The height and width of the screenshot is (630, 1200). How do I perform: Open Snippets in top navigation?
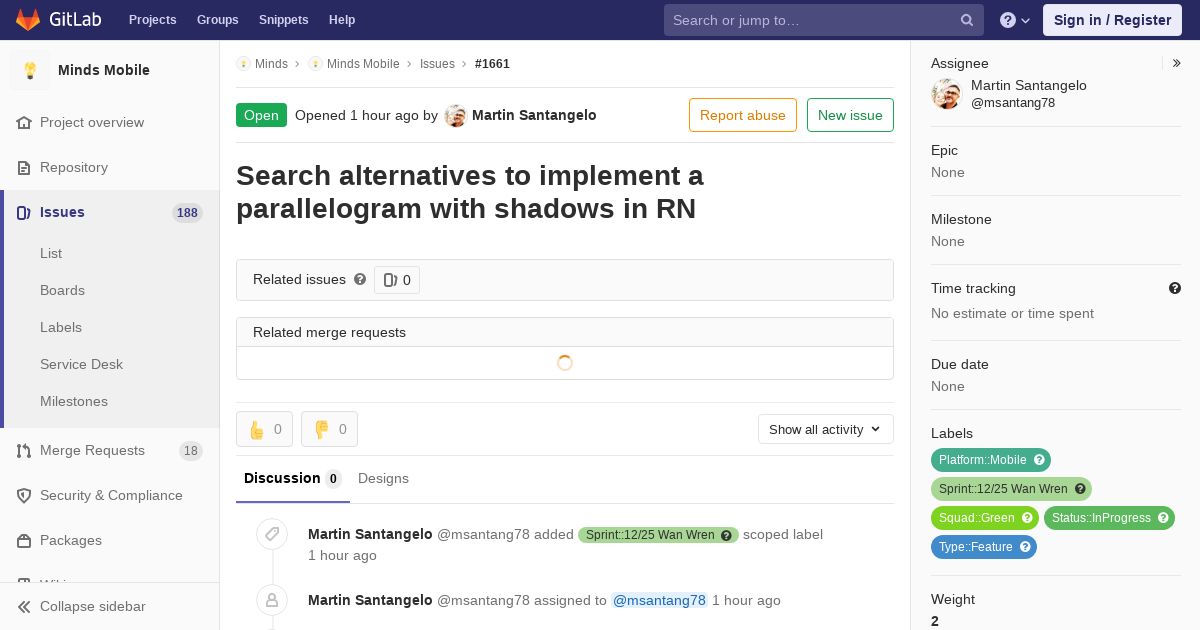pos(283,20)
